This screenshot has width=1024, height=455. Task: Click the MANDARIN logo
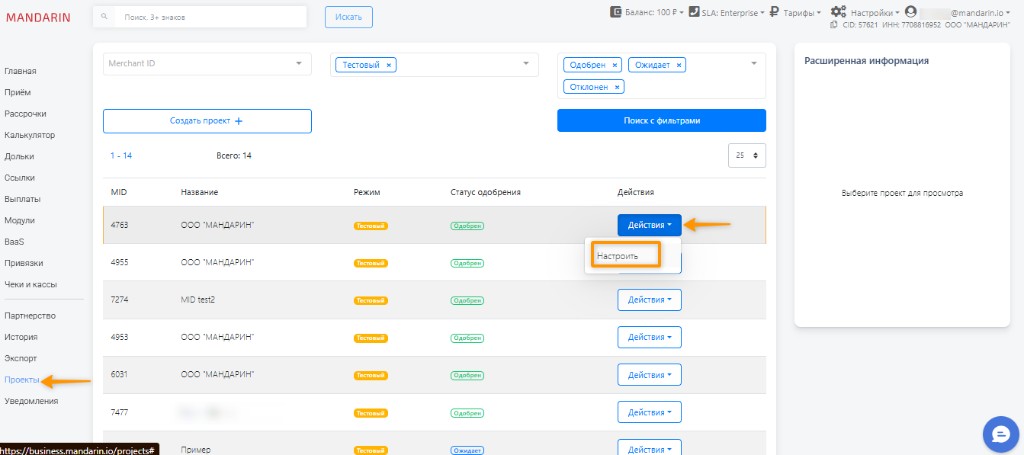pyautogui.click(x=38, y=18)
